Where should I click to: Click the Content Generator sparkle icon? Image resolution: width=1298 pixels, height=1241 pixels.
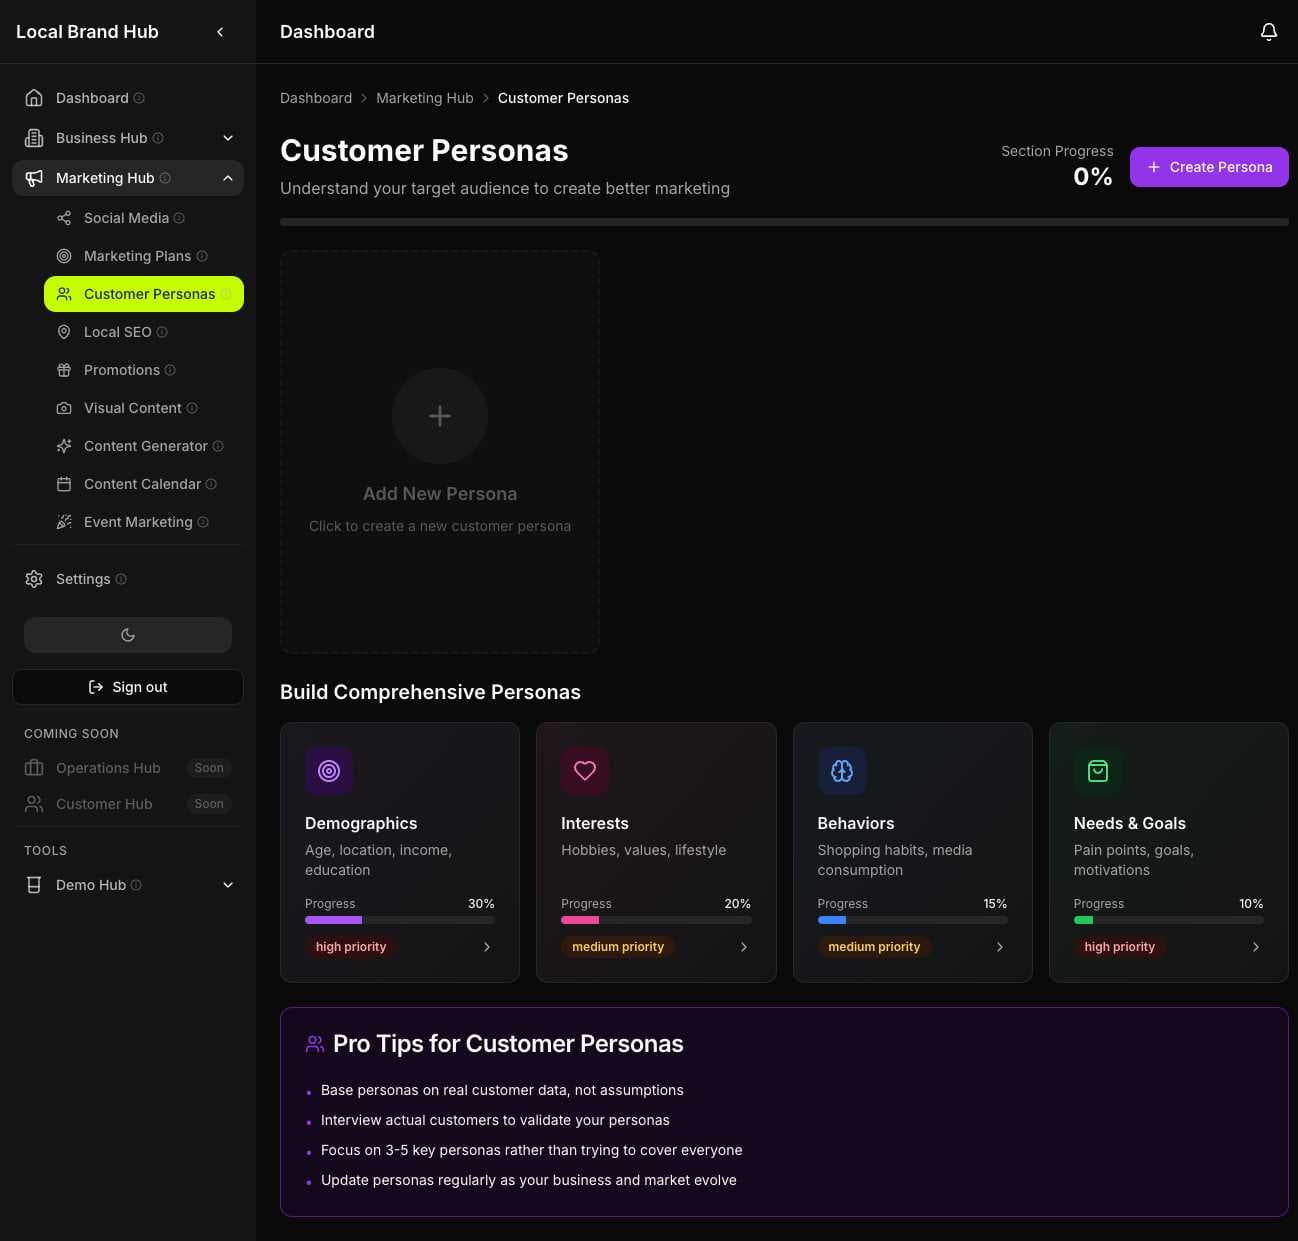pyautogui.click(x=64, y=446)
